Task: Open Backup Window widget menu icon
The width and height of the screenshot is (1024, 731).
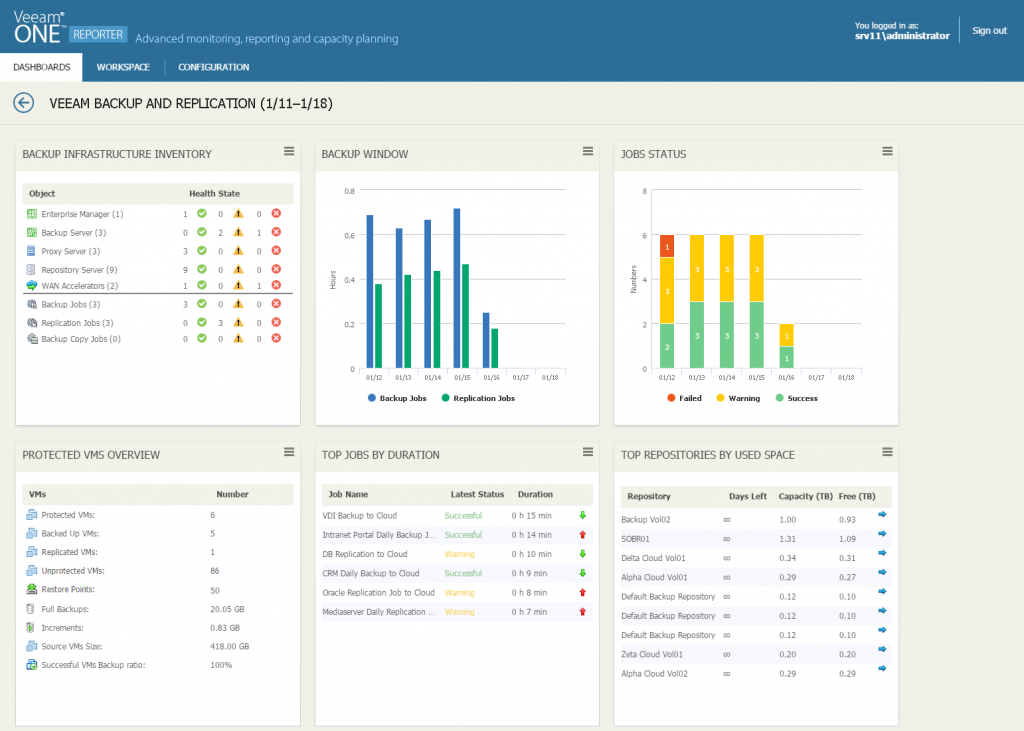Action: (x=588, y=151)
